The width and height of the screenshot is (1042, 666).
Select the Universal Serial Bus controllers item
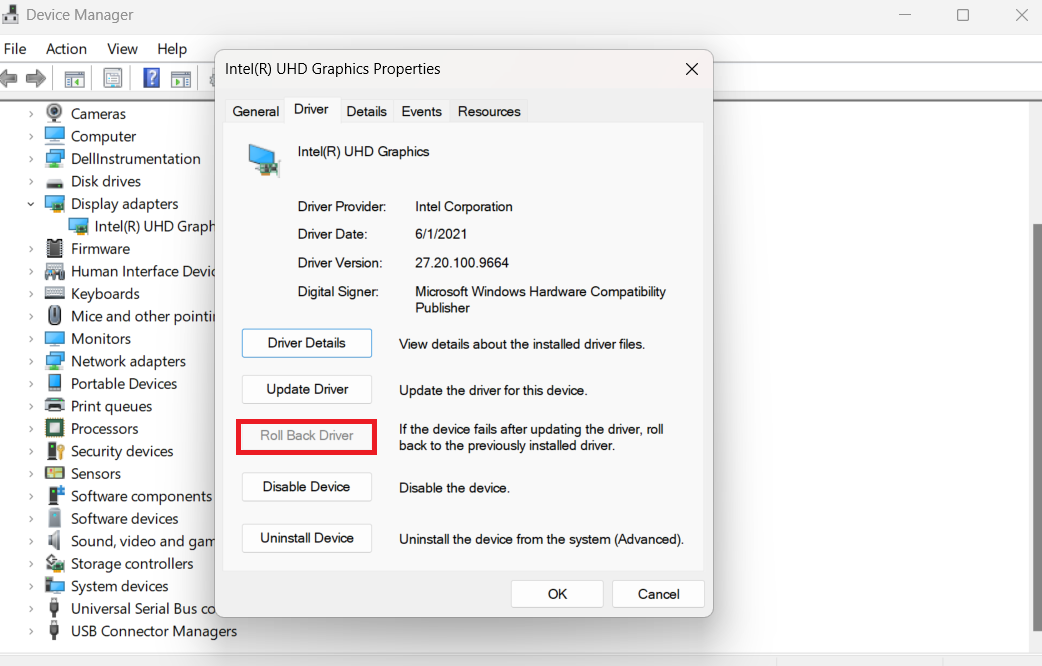(143, 608)
